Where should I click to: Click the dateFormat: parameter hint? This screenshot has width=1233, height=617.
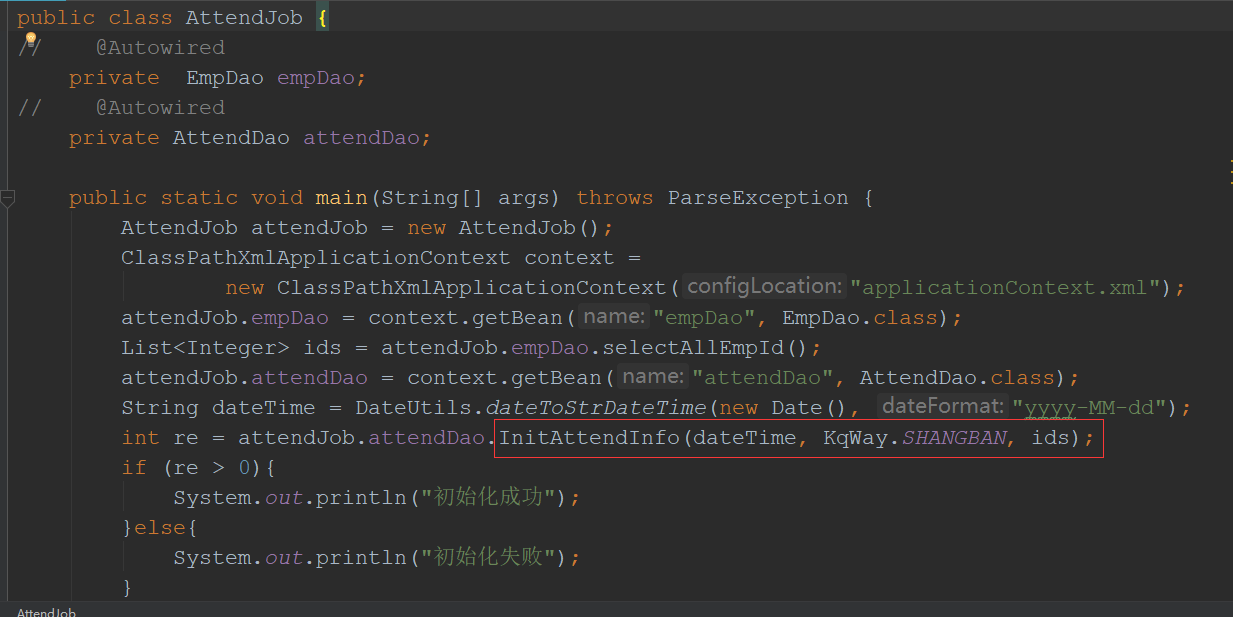coord(943,407)
